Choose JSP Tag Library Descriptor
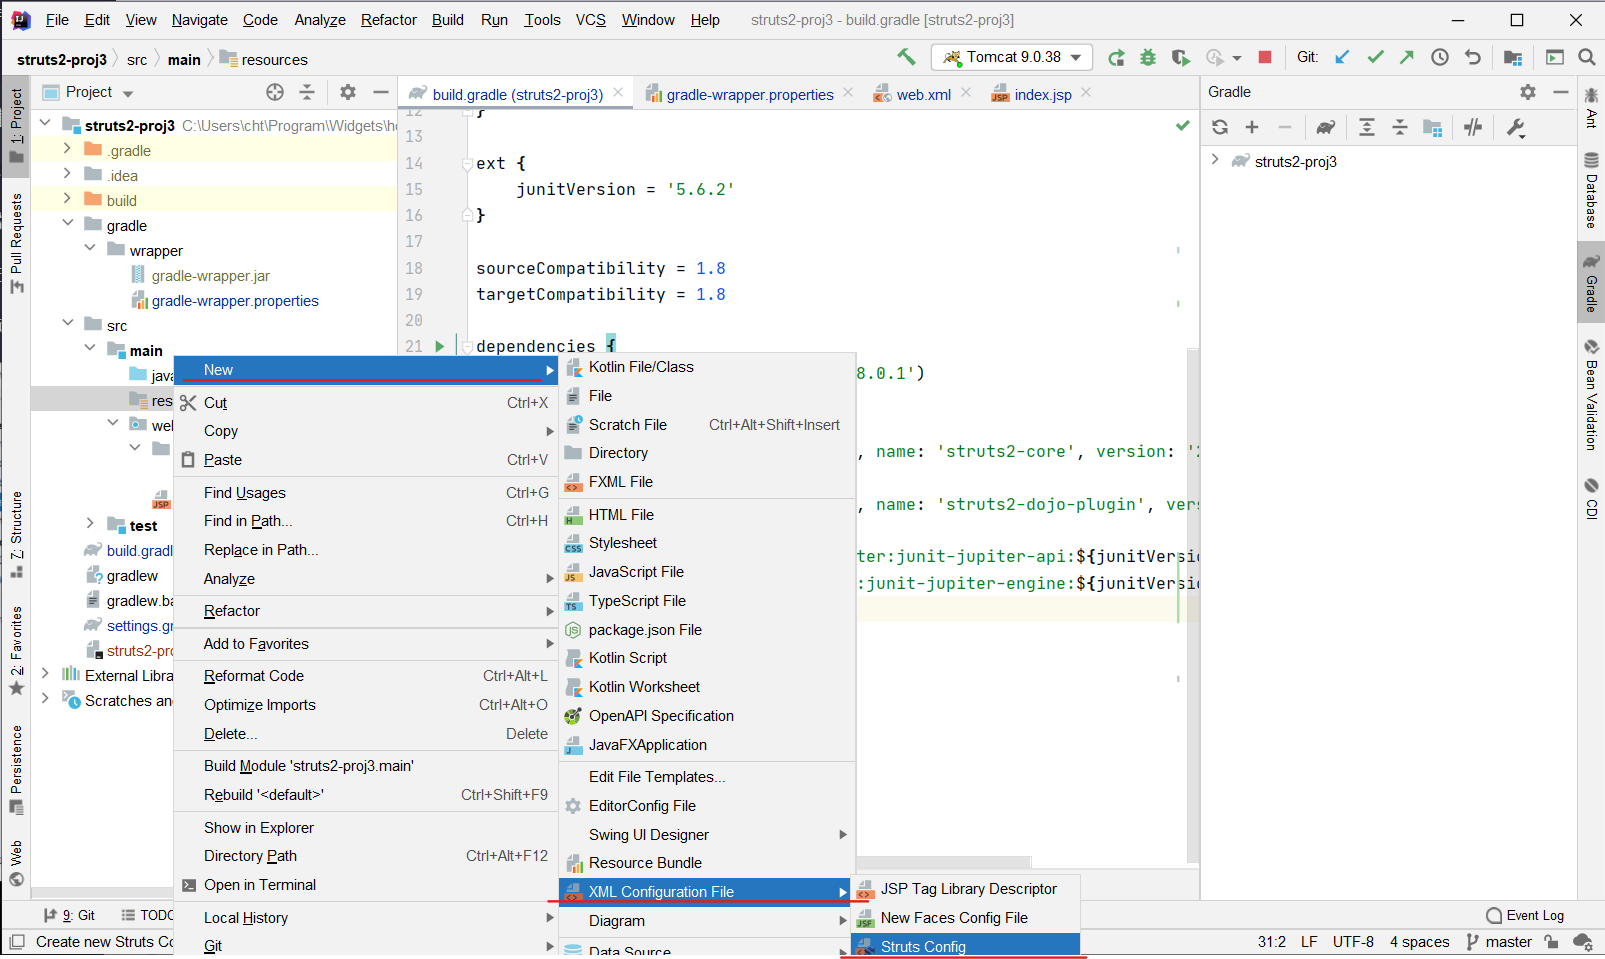Screen dimensions: 1605x959 [965, 889]
